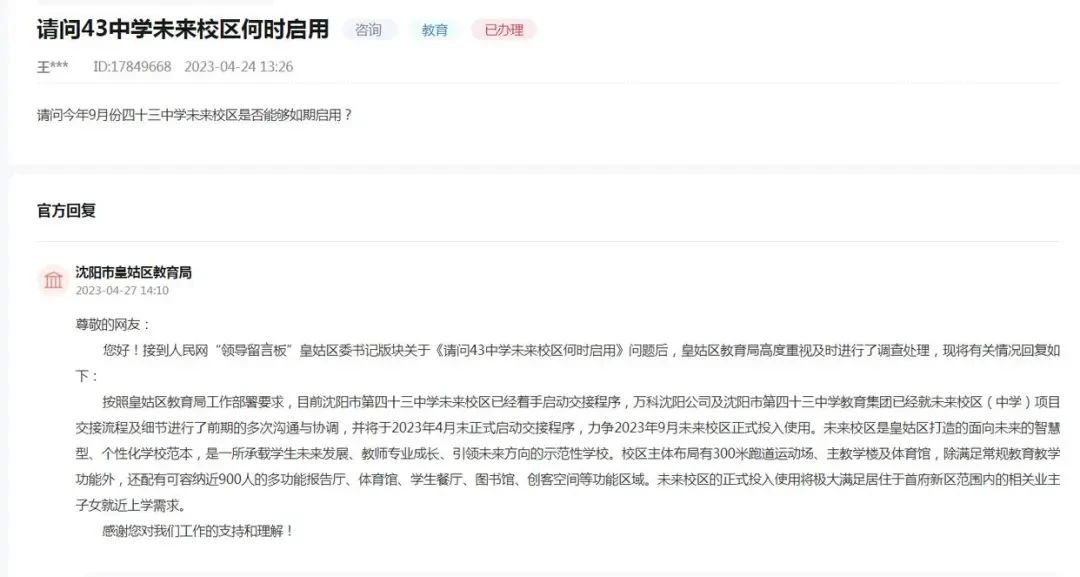Click the line mentioning 万科沈阳公司
Viewport: 1080px width, 577px height.
[x=568, y=402]
